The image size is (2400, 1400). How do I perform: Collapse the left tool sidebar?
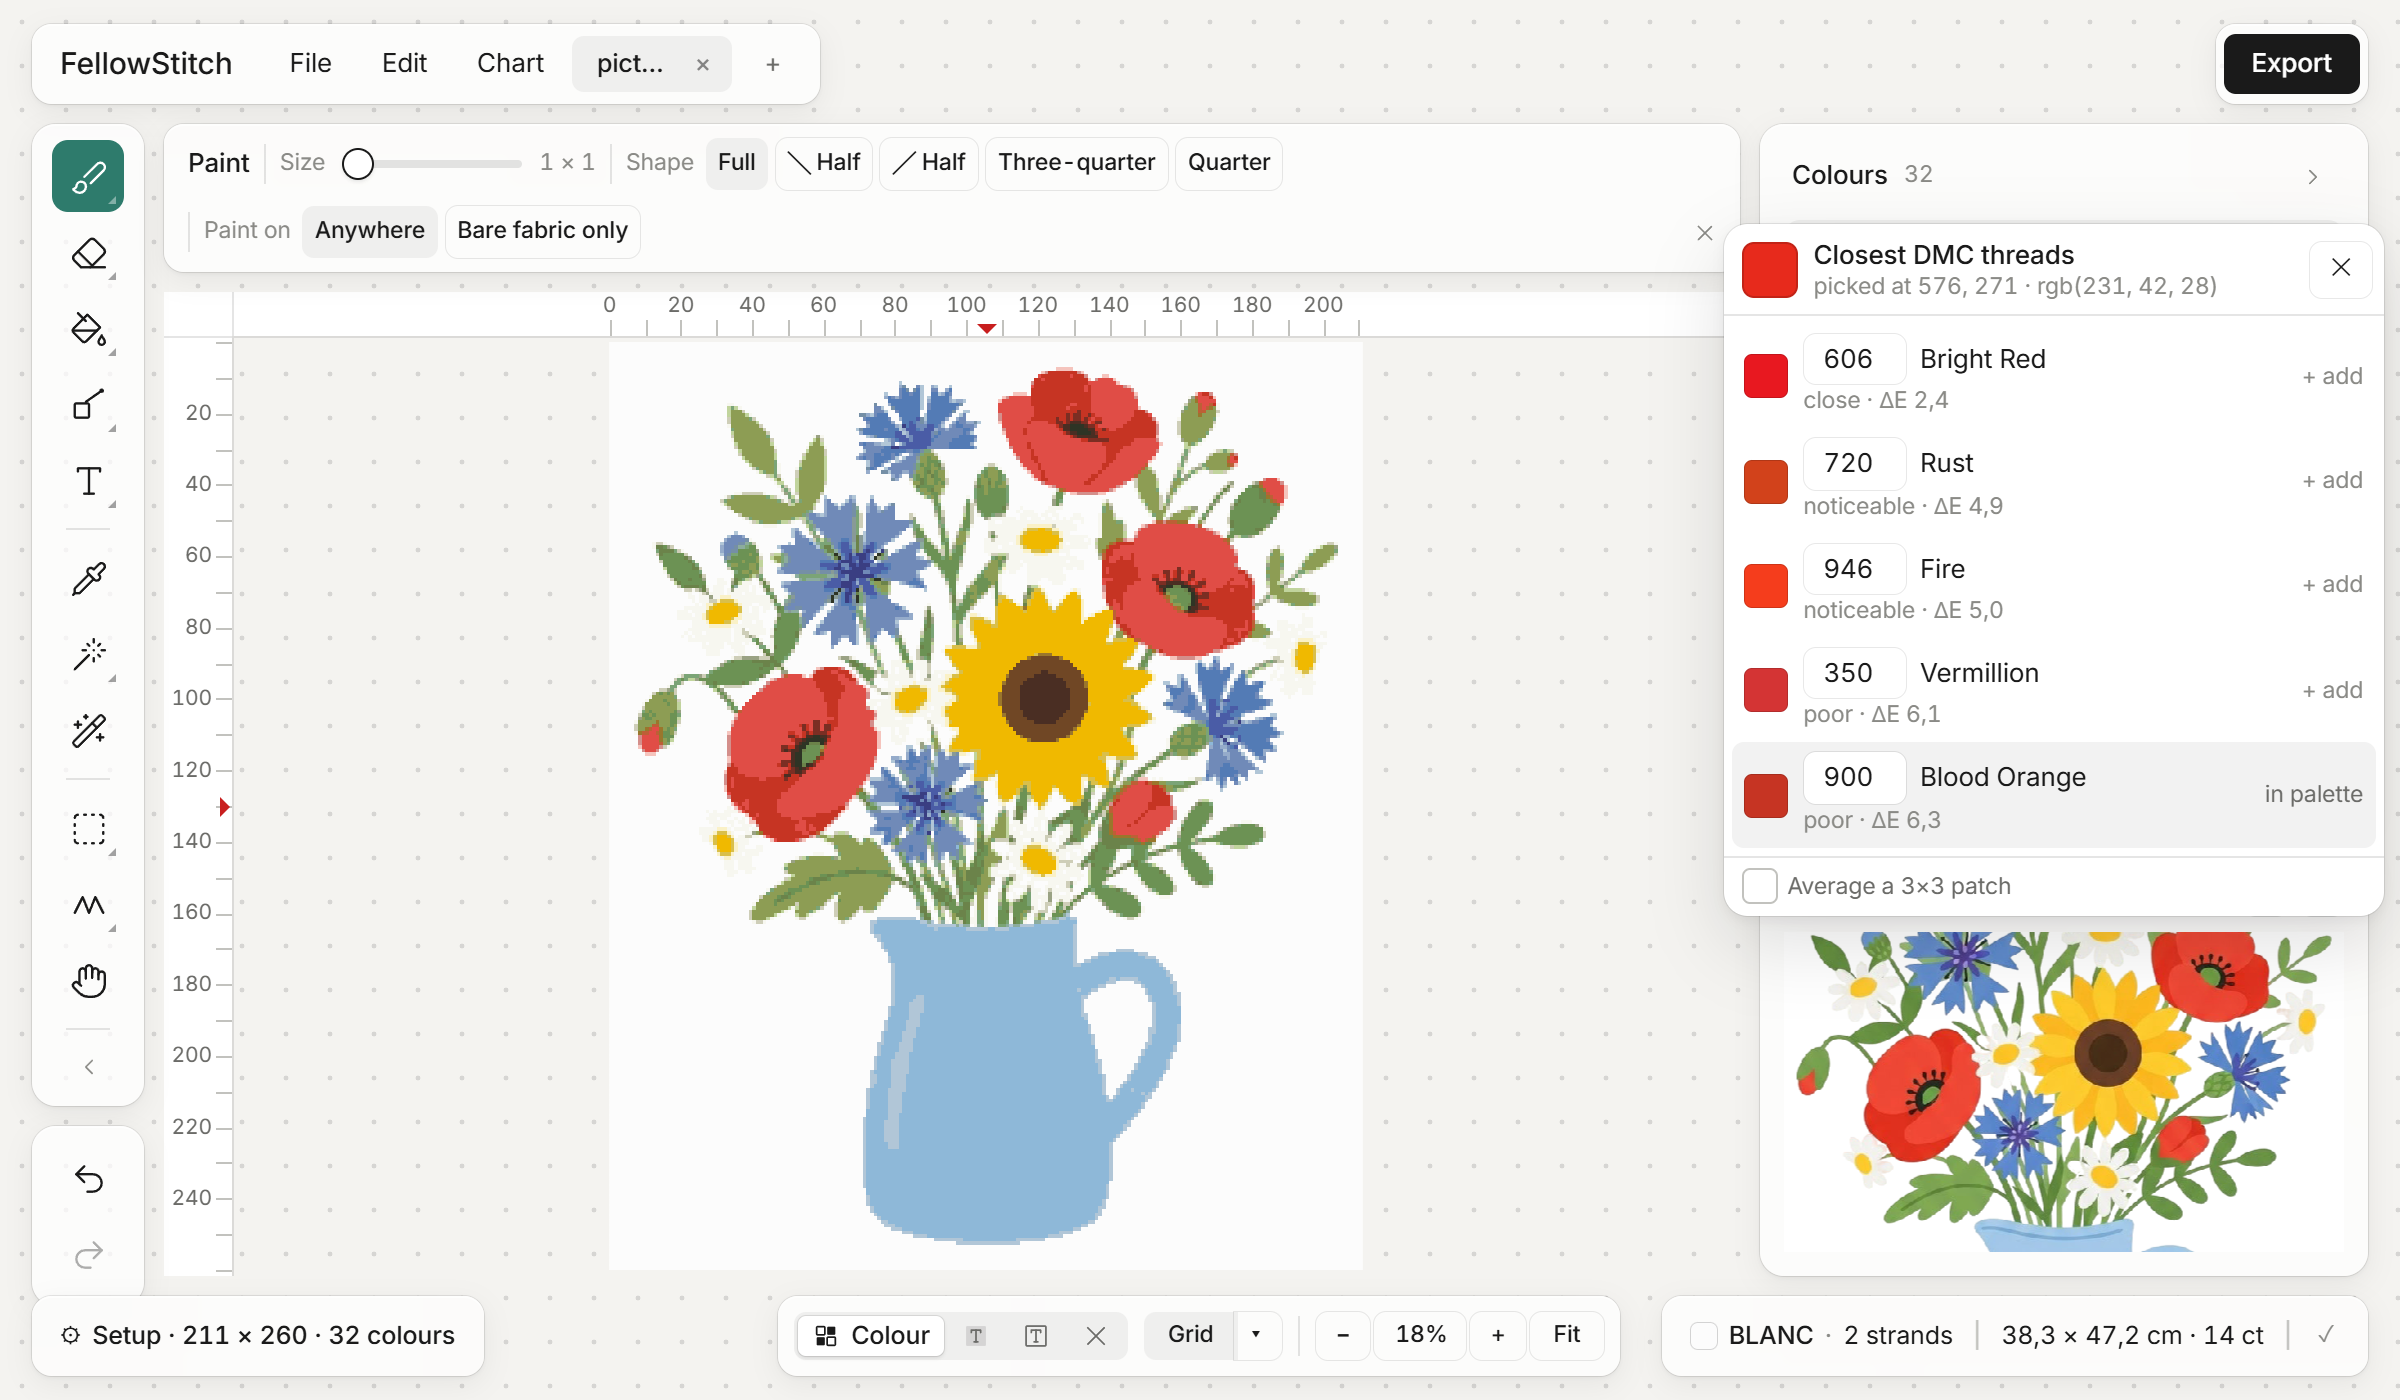click(88, 1067)
